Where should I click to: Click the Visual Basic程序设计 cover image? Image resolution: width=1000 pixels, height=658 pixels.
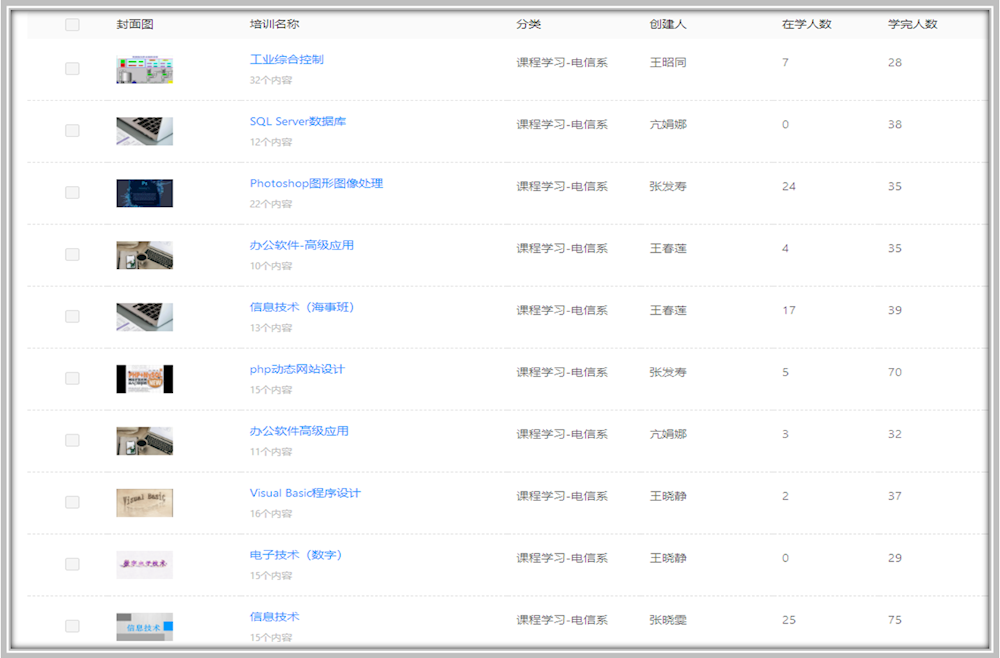[x=144, y=502]
